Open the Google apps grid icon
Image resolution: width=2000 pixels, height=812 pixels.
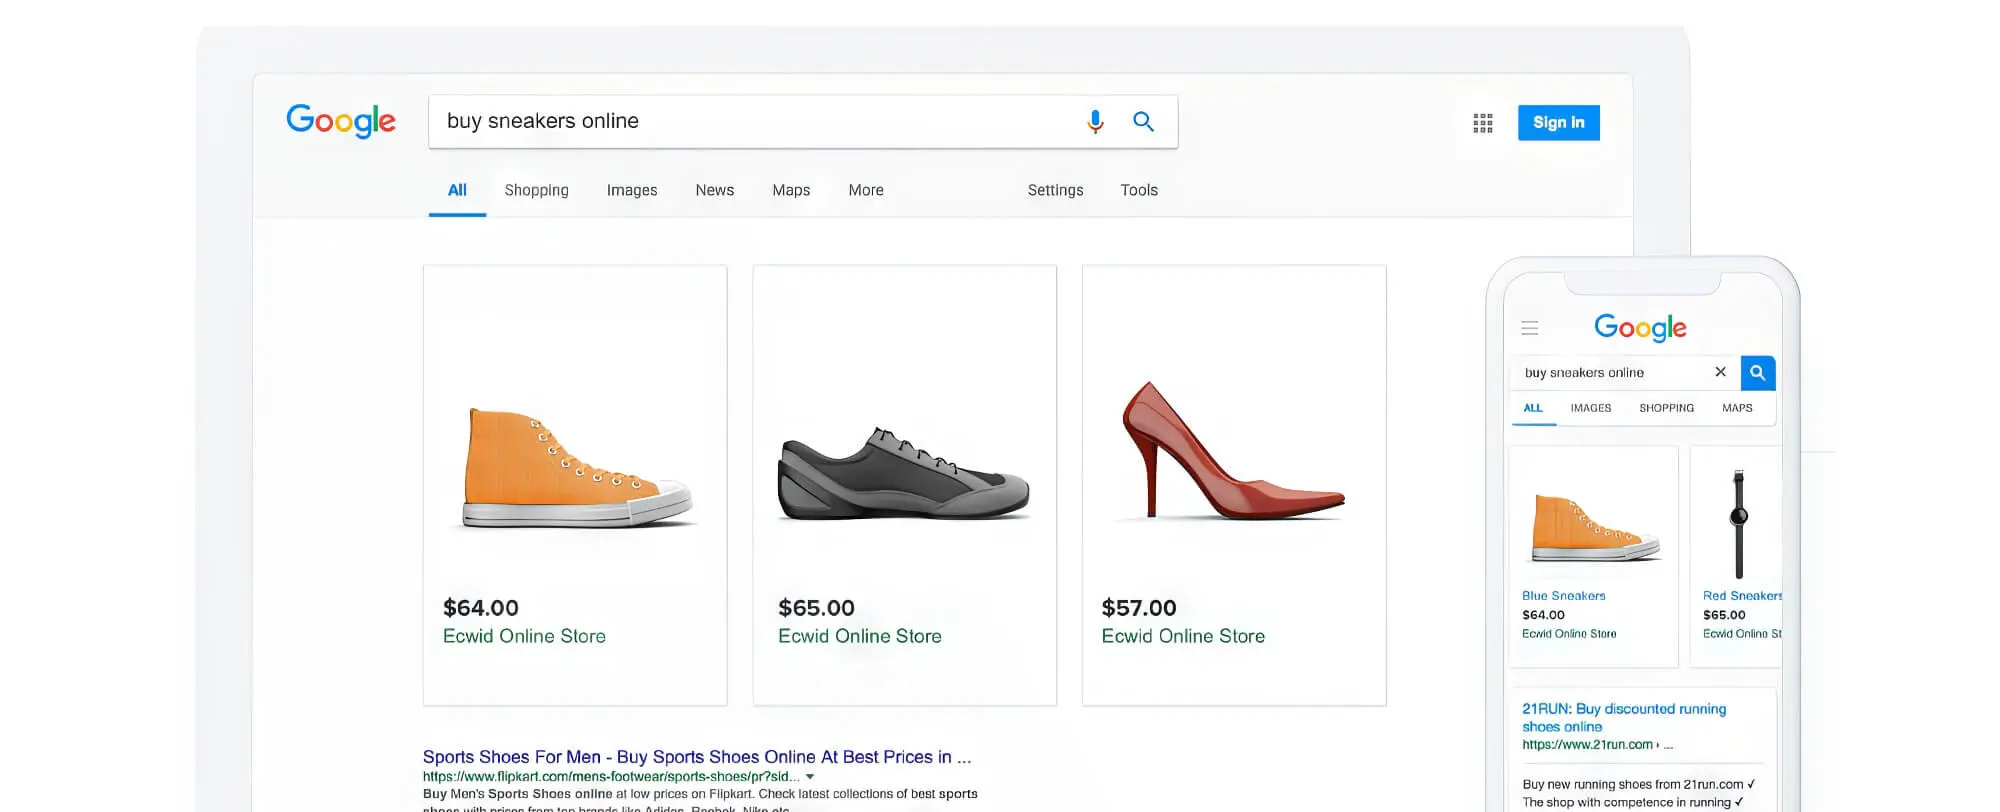coord(1483,123)
